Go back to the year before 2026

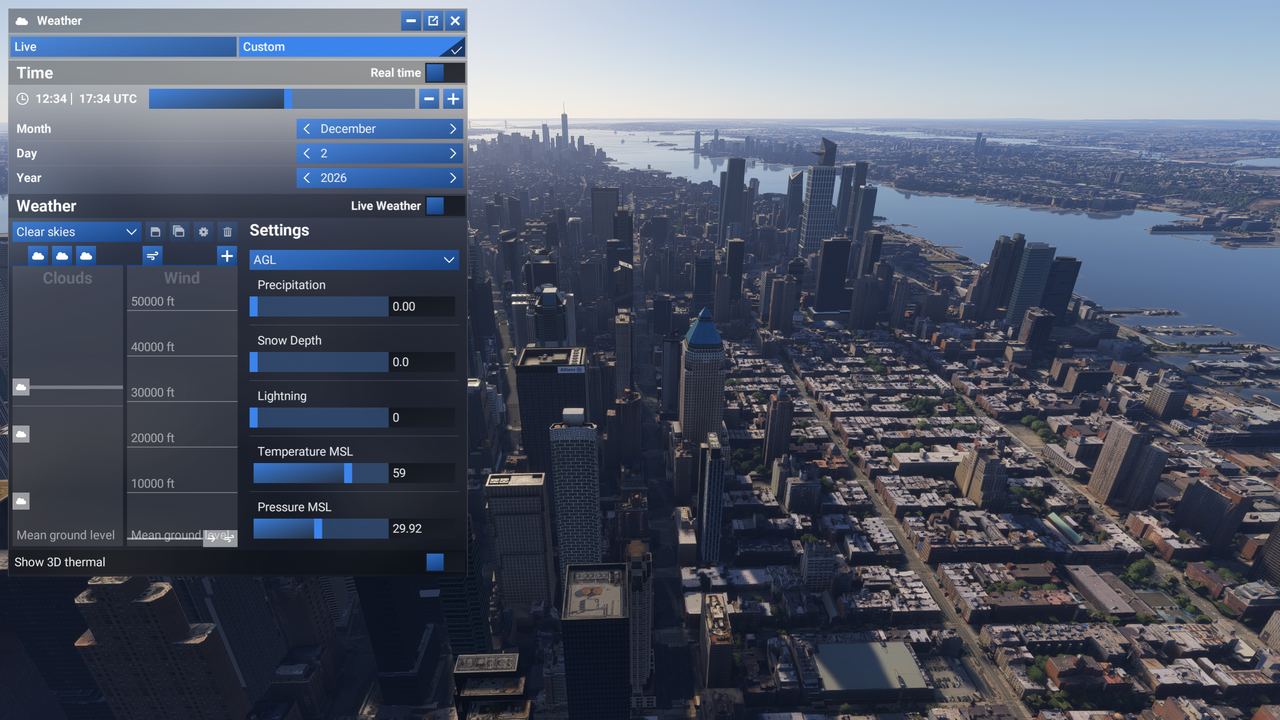pyautogui.click(x=307, y=178)
